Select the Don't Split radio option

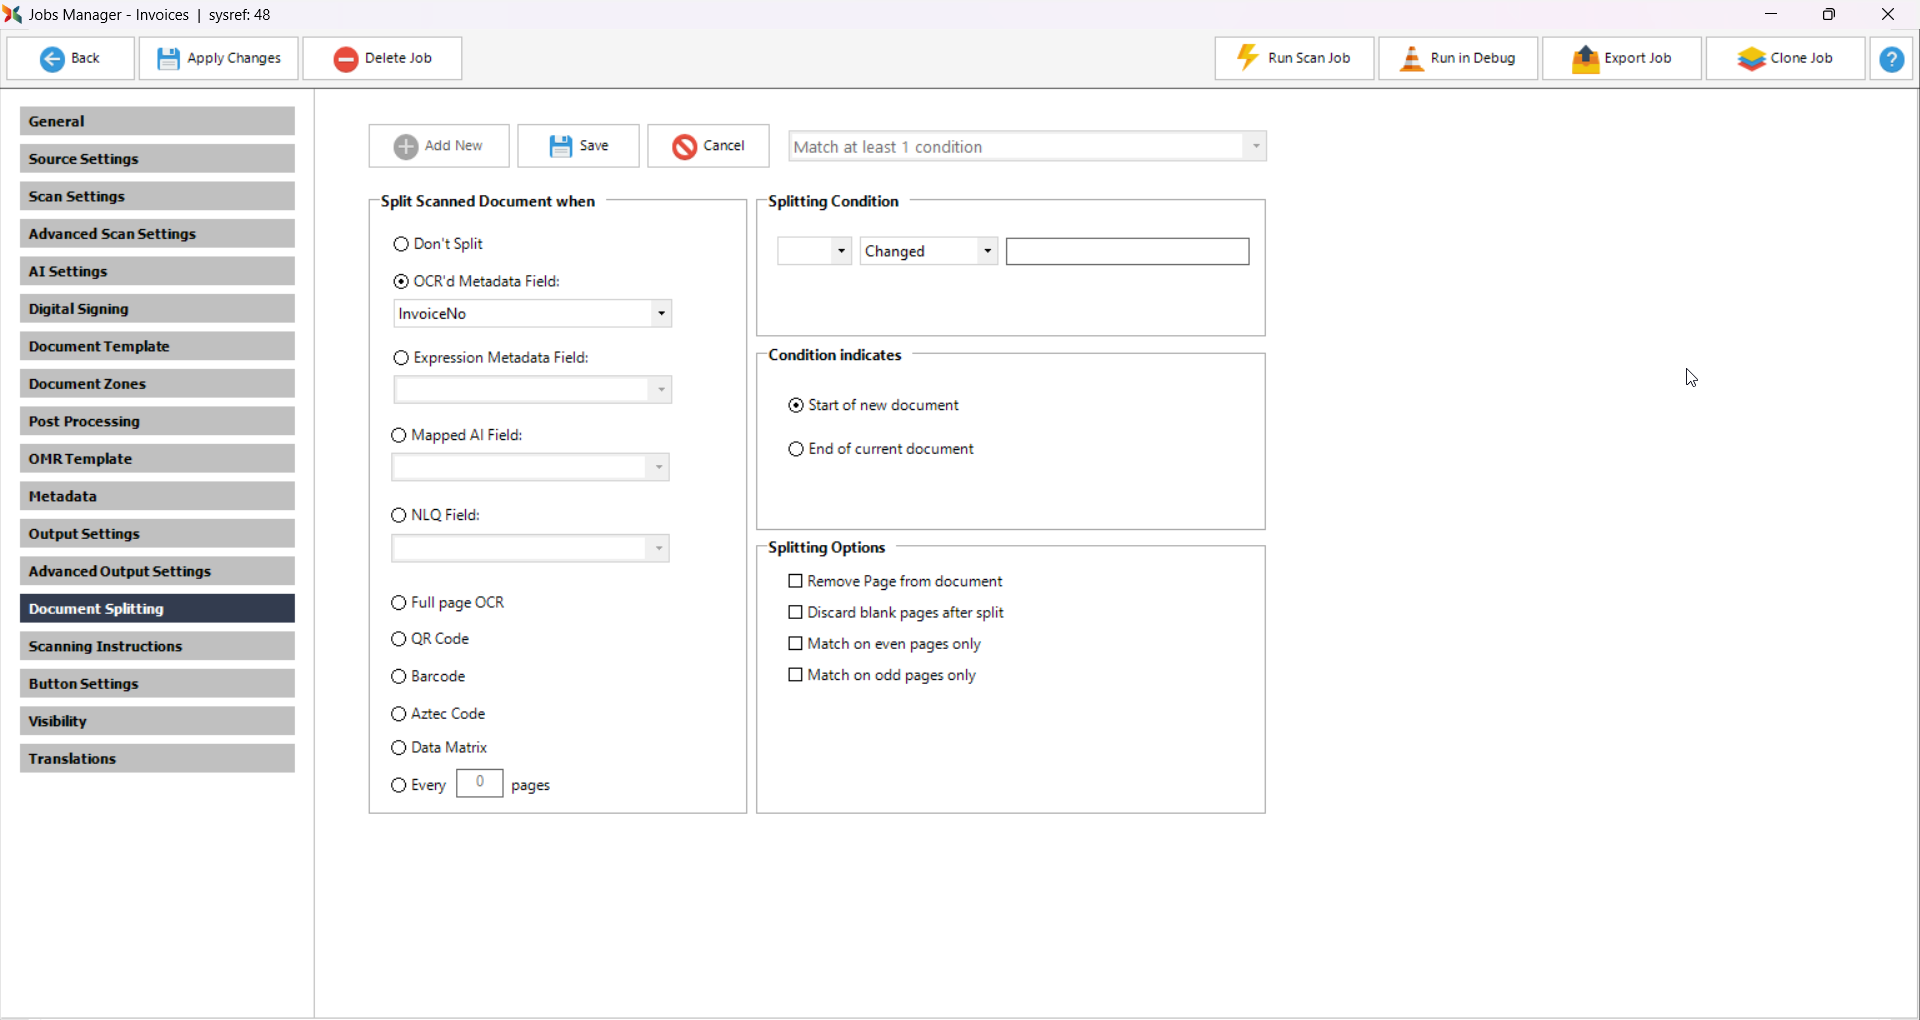coord(401,244)
